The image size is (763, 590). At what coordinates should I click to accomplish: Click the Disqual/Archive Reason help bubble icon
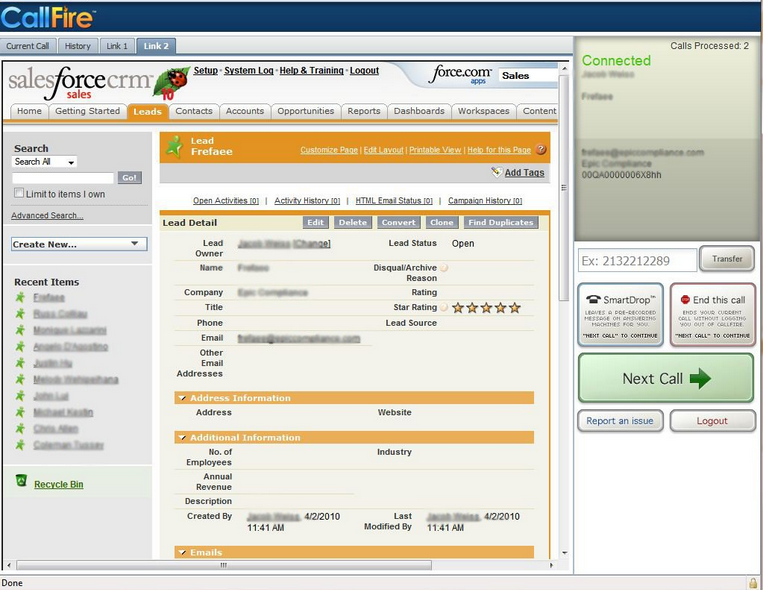[444, 268]
